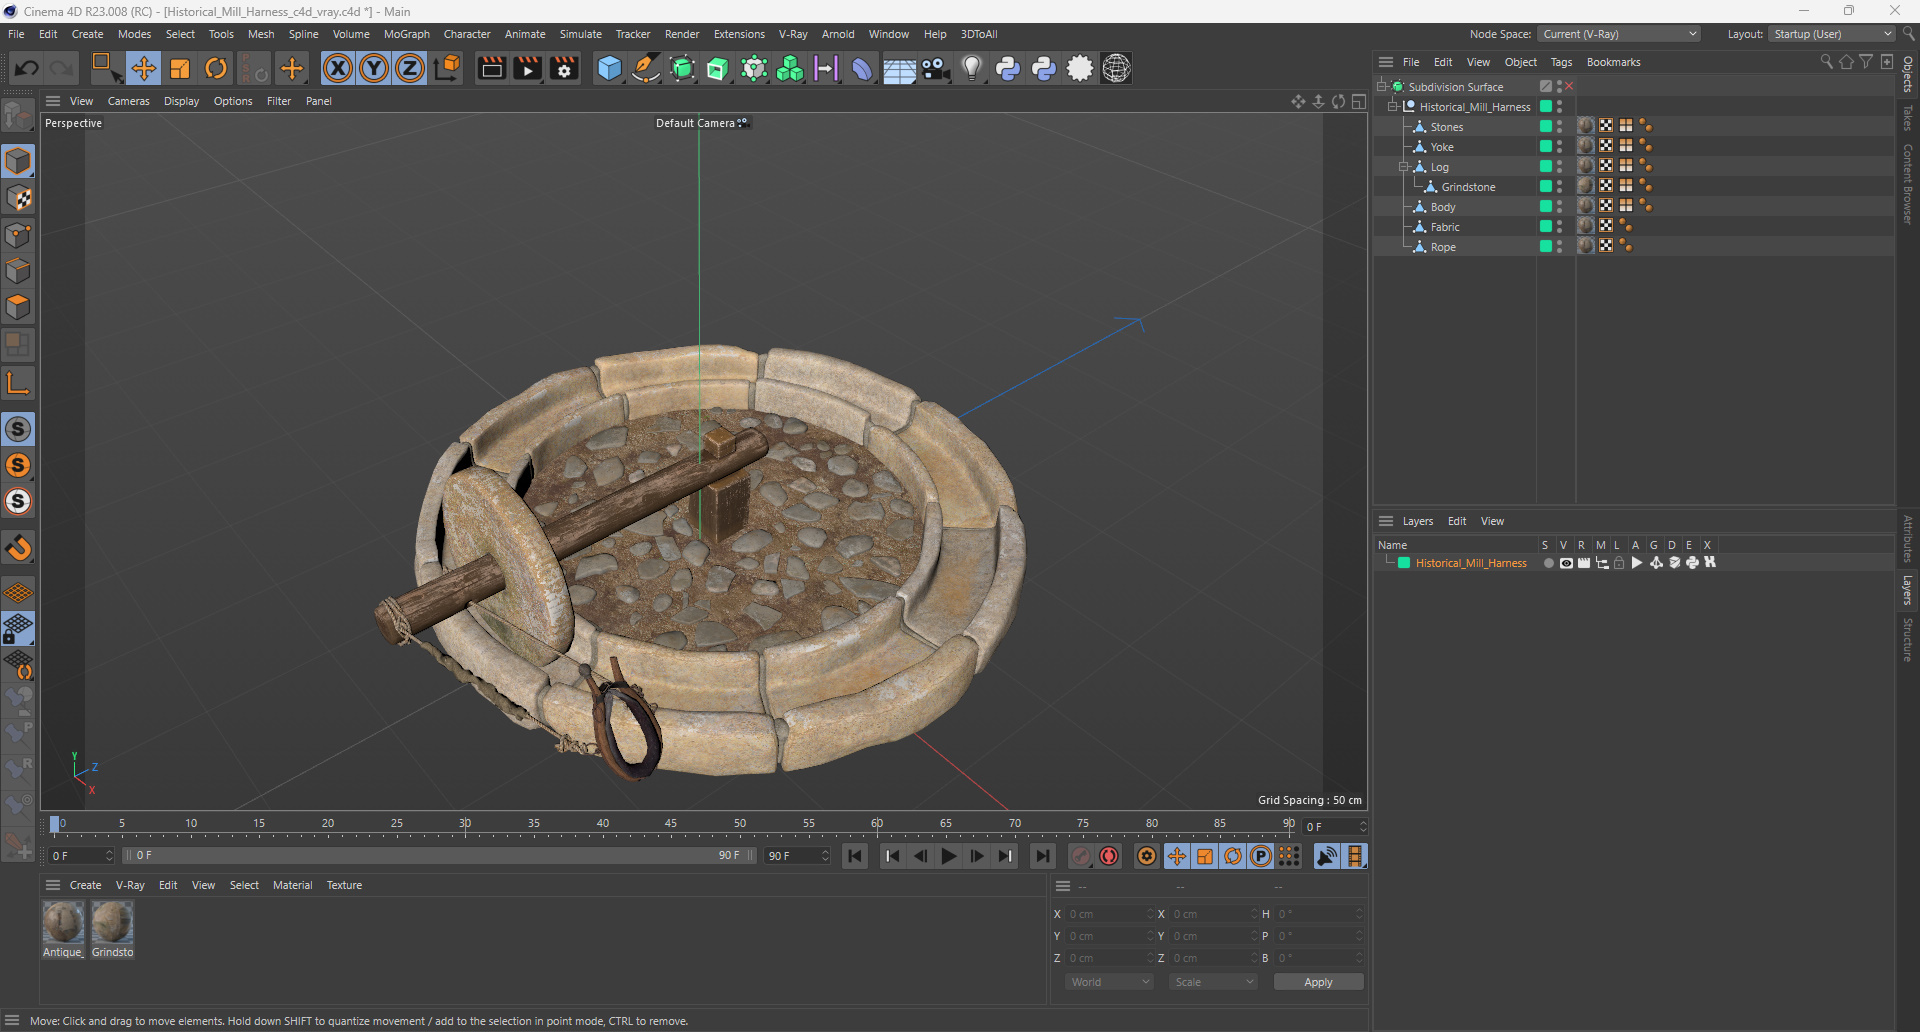Viewport: 1920px width, 1032px height.
Task: Click the timeline range slider bar
Action: pyautogui.click(x=439, y=856)
